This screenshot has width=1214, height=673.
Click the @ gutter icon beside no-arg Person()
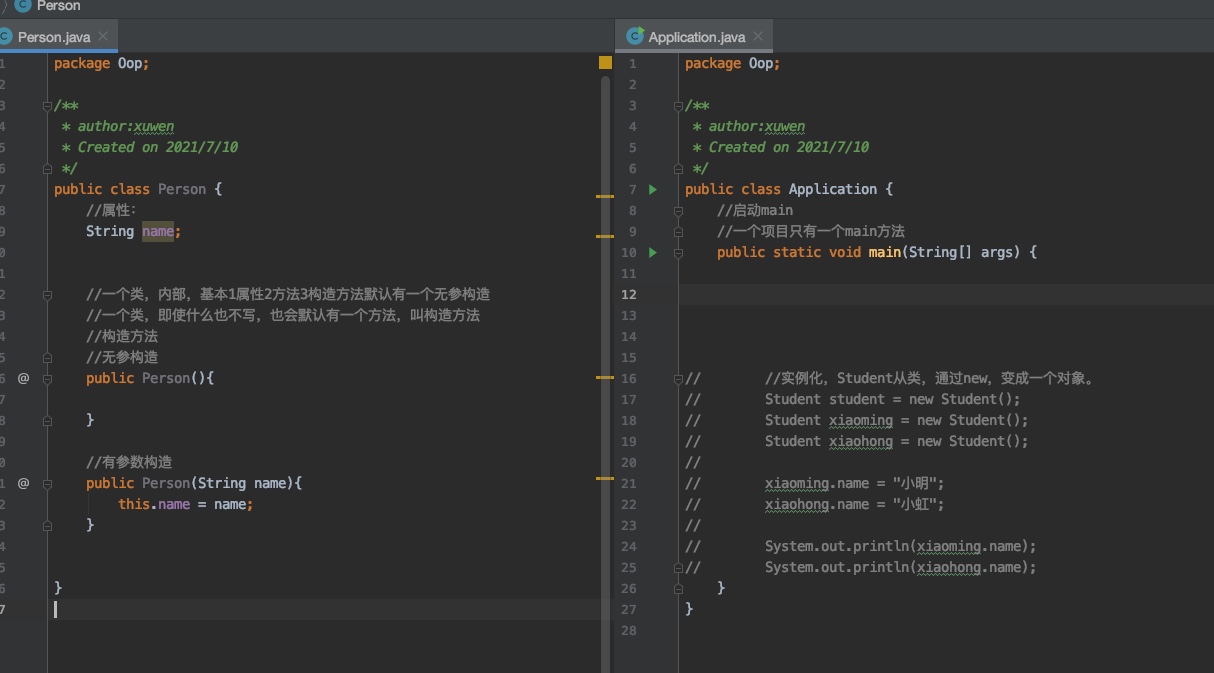(x=23, y=379)
